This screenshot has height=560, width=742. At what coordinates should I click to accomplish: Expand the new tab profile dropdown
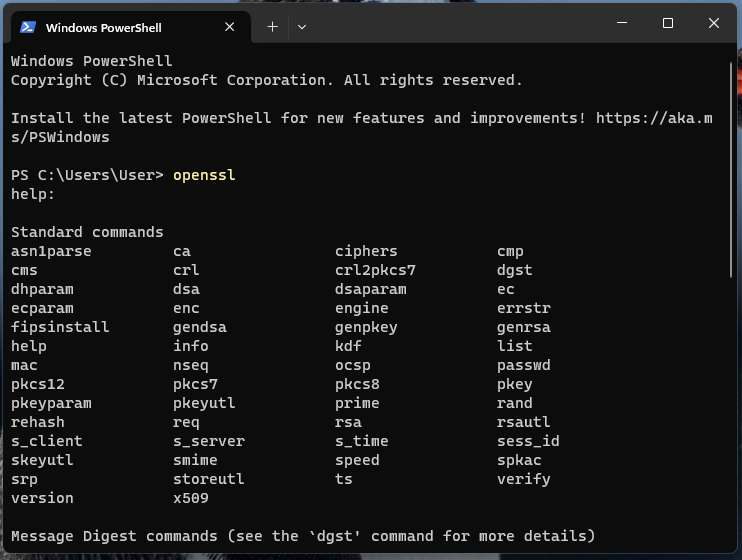tap(302, 27)
